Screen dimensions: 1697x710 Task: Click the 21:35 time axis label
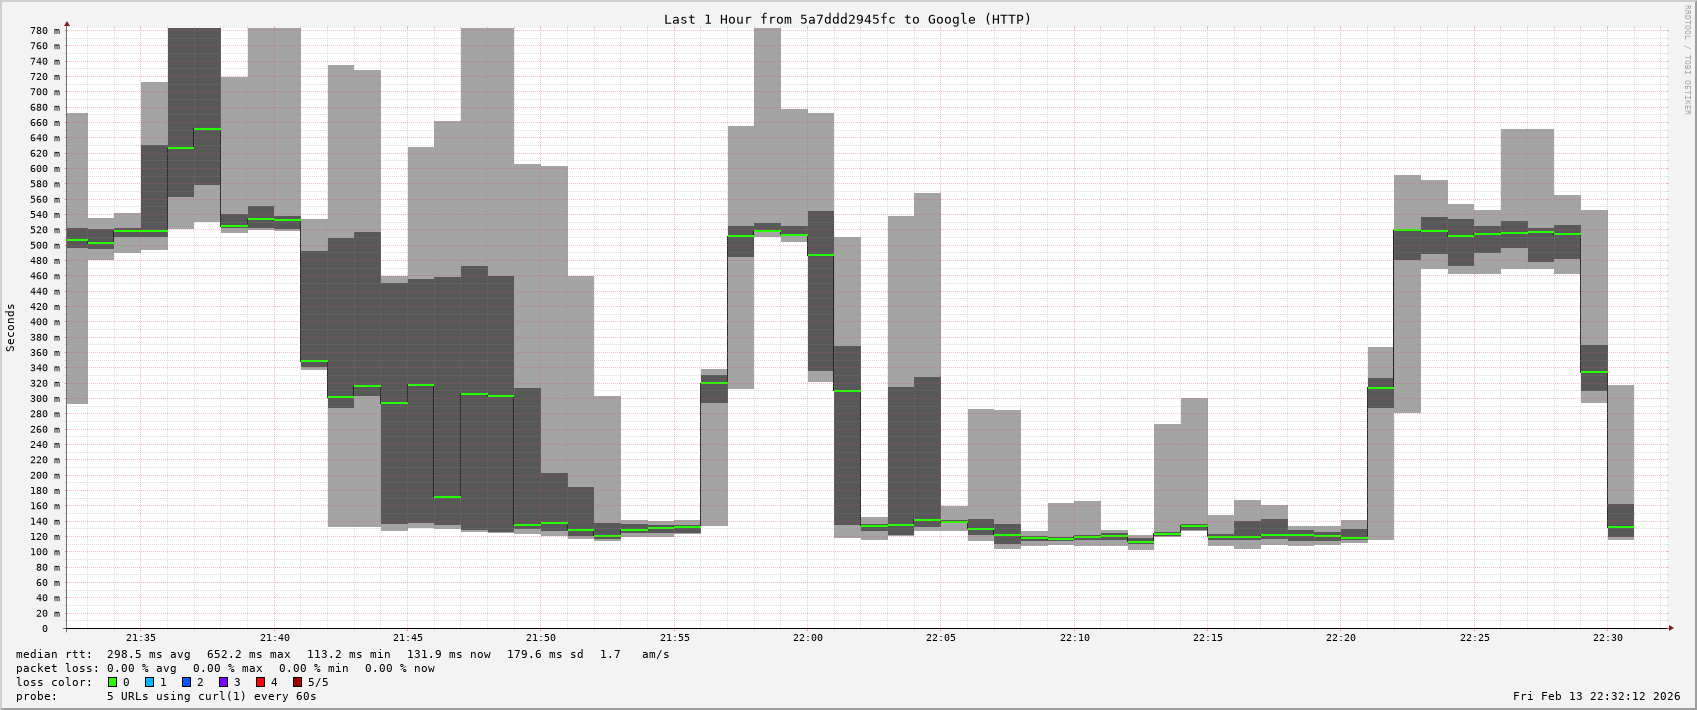(141, 638)
